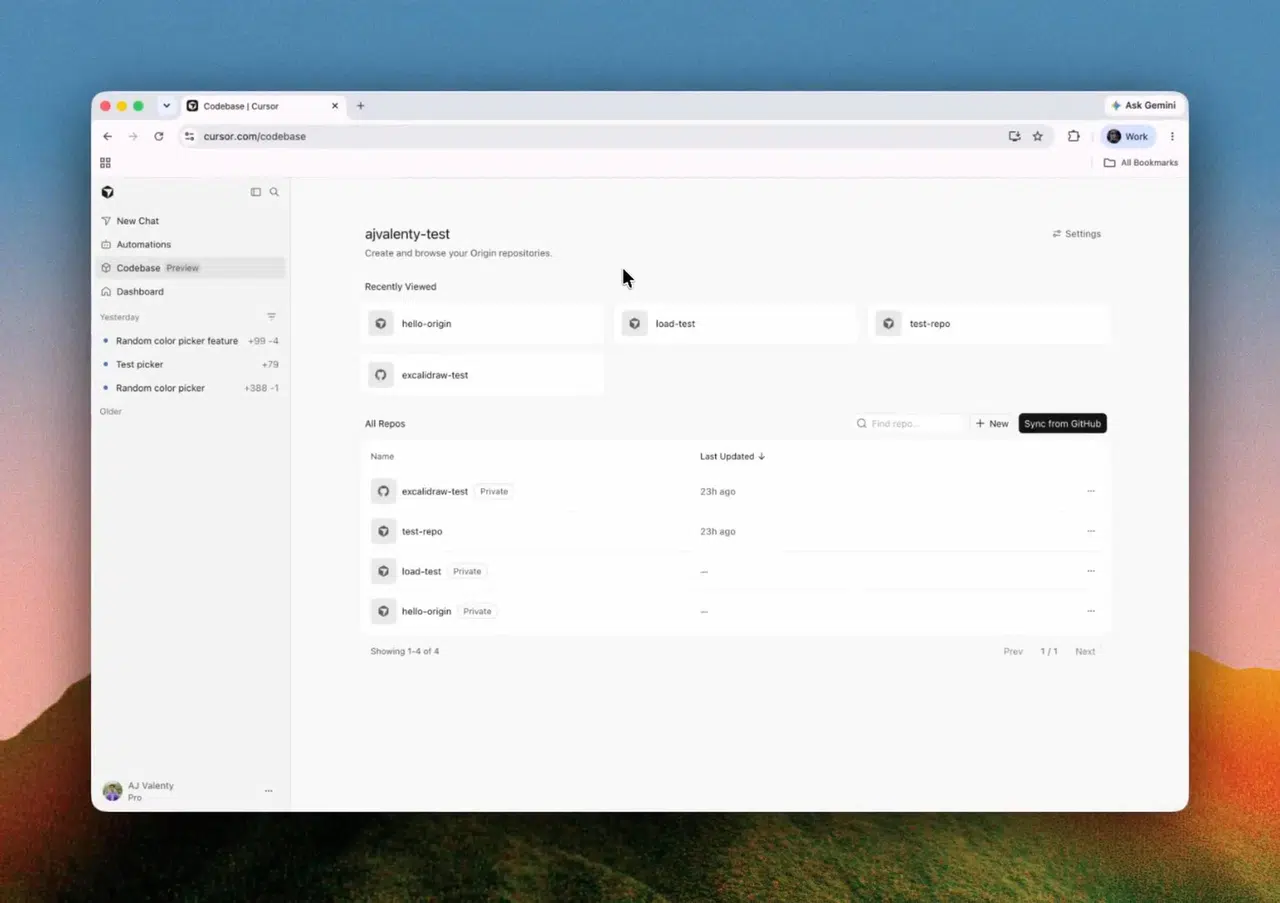
Task: Go to Automations in sidebar
Action: tap(190, 244)
